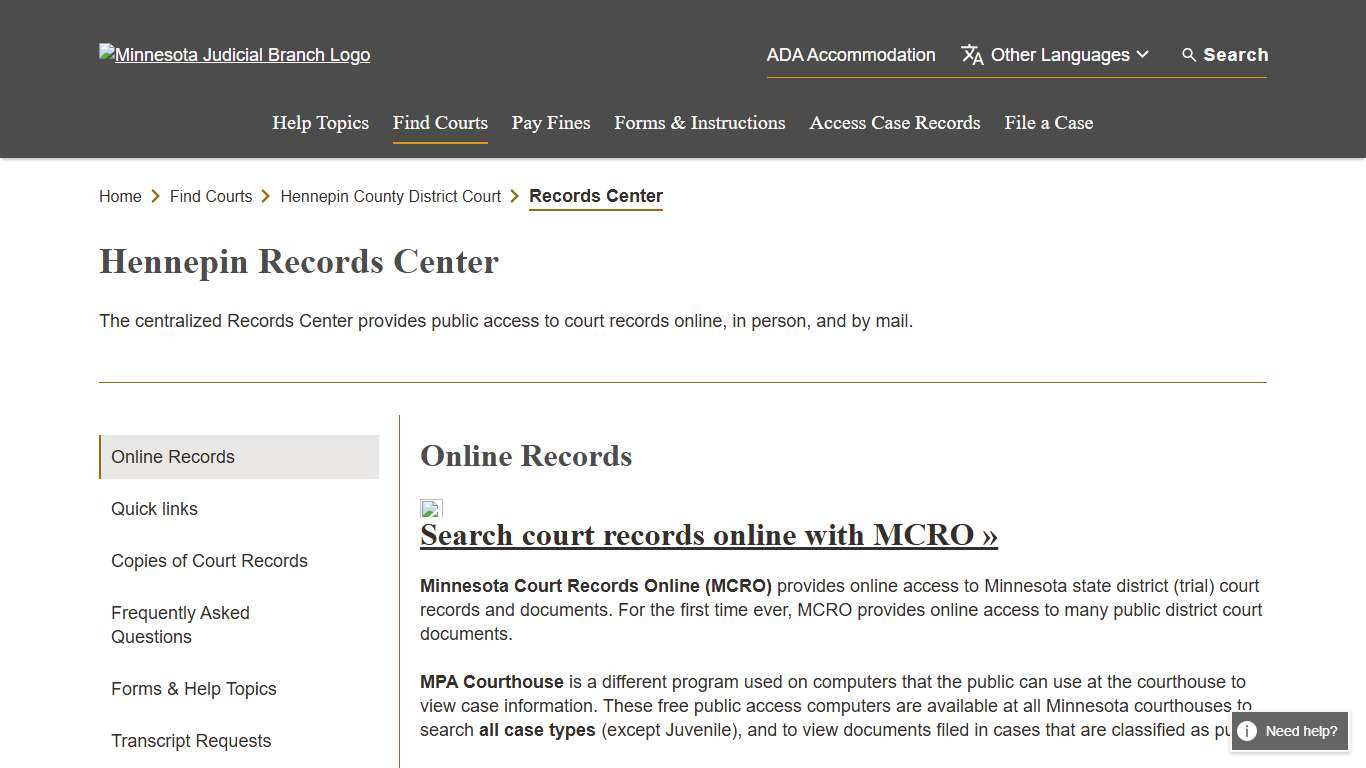This screenshot has width=1366, height=768.
Task: Click the chevron after Hennepin County District Court
Action: [514, 196]
